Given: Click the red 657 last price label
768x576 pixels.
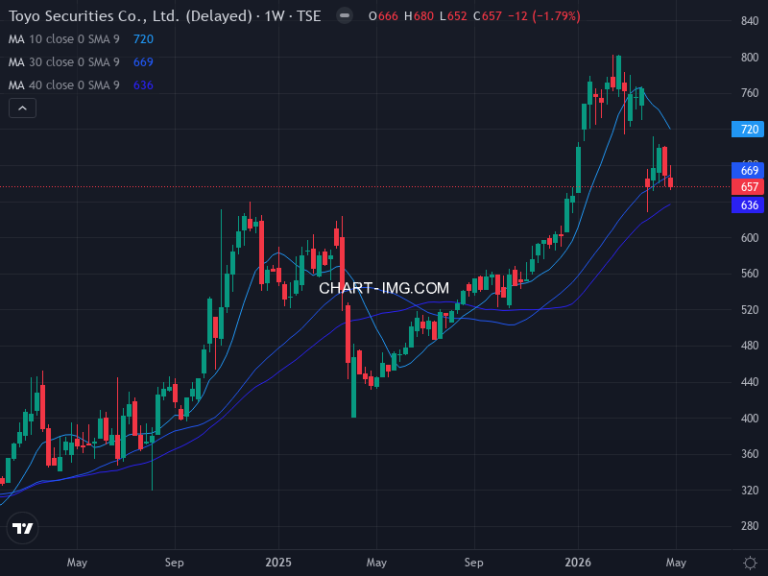Looking at the screenshot, I should click(x=747, y=187).
